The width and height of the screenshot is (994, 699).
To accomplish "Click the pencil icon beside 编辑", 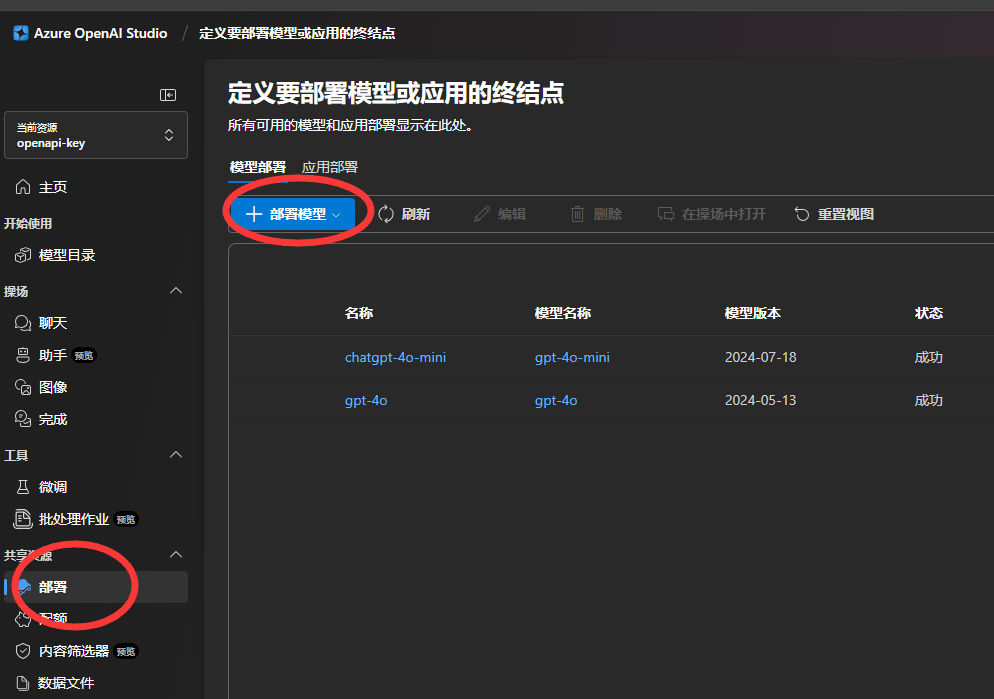I will [x=482, y=214].
